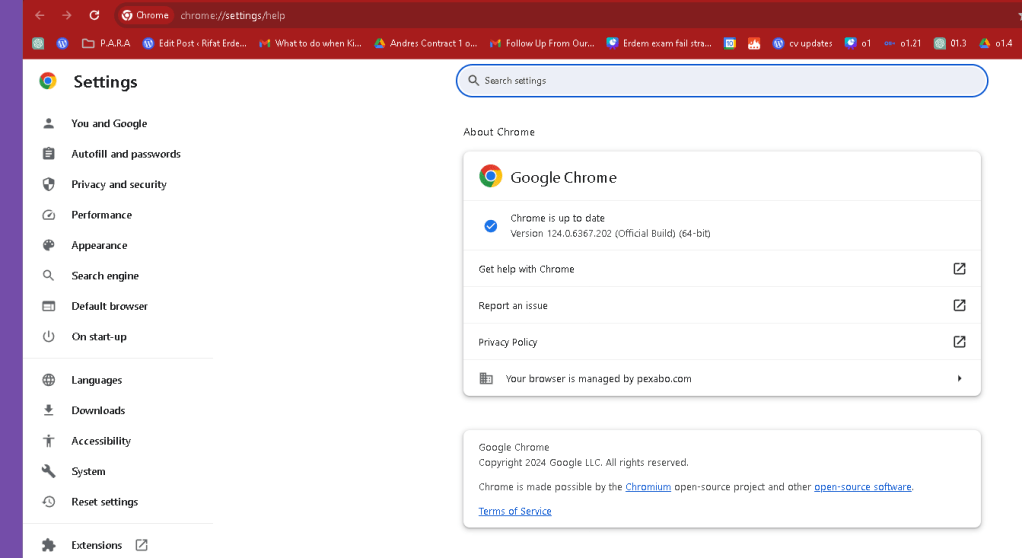The image size is (1022, 558).
Task: Open the Get help with Chrome row
Action: (722, 269)
